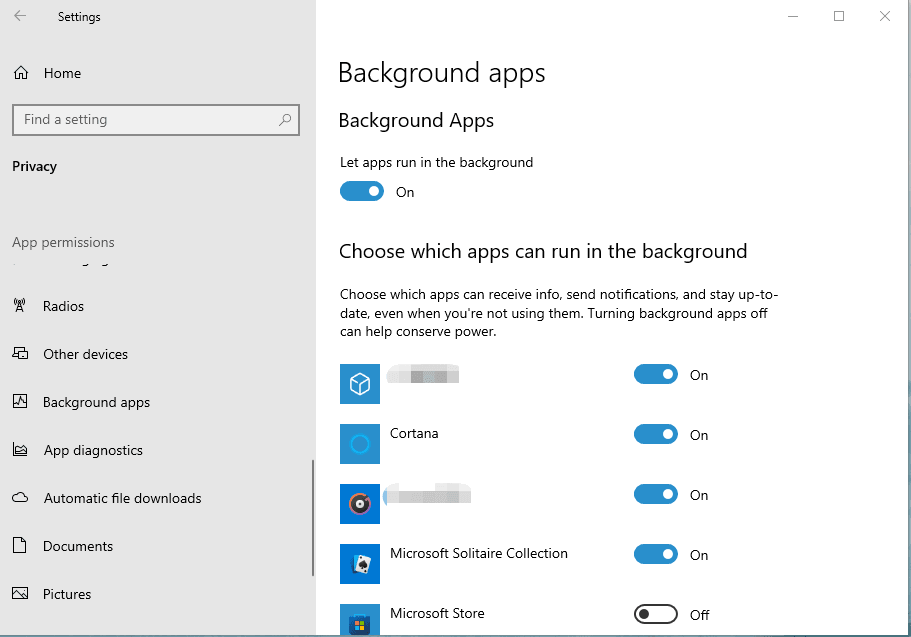Click the back arrow icon in Settings
The width and height of the screenshot is (911, 637).
click(20, 16)
